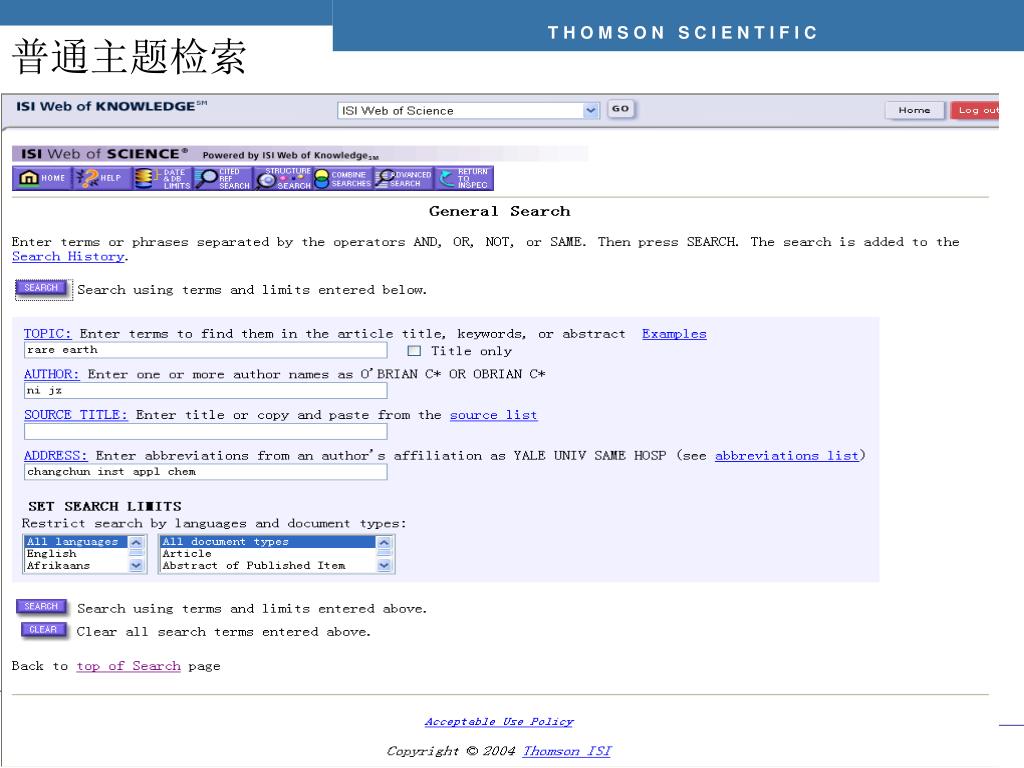Viewport: 1024px width, 768px height.
Task: Click languages list scroll up arrow
Action: coord(136,542)
